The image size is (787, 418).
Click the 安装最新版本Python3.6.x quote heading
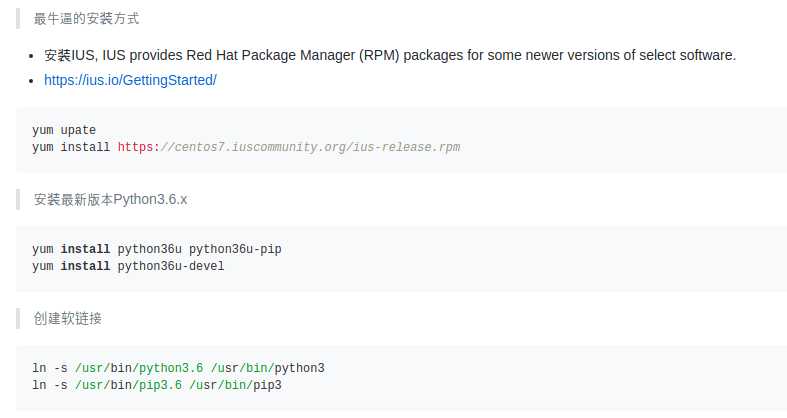click(110, 199)
